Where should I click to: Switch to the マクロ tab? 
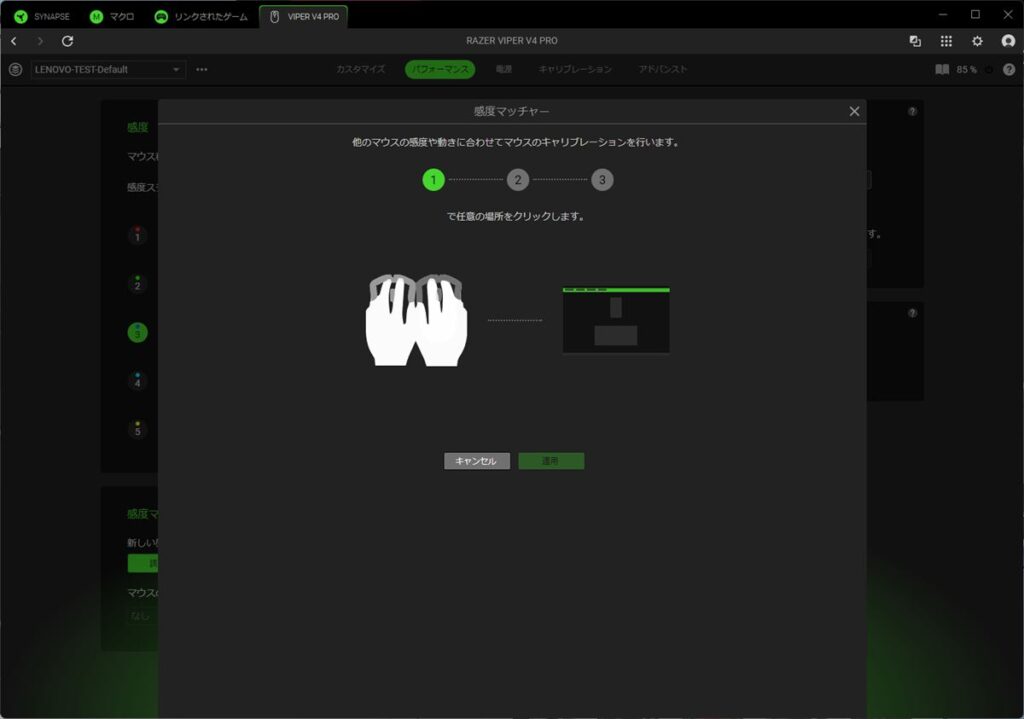111,17
